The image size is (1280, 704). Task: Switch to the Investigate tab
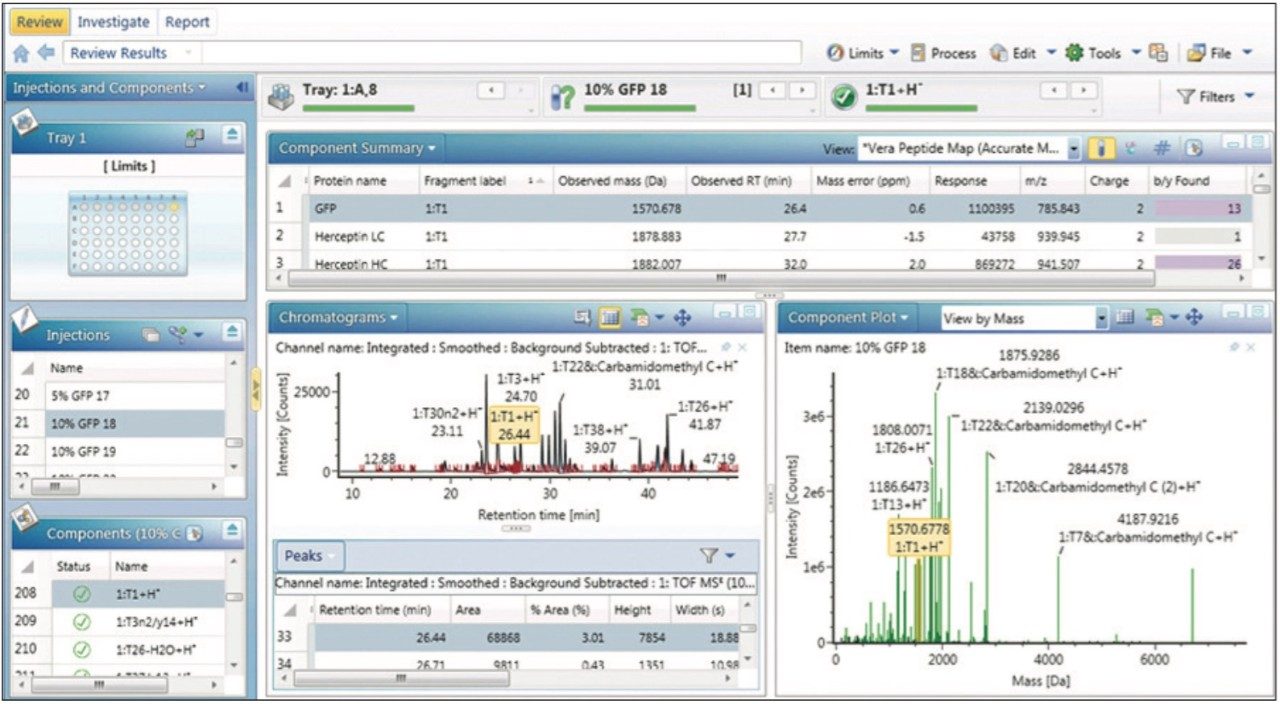point(114,21)
